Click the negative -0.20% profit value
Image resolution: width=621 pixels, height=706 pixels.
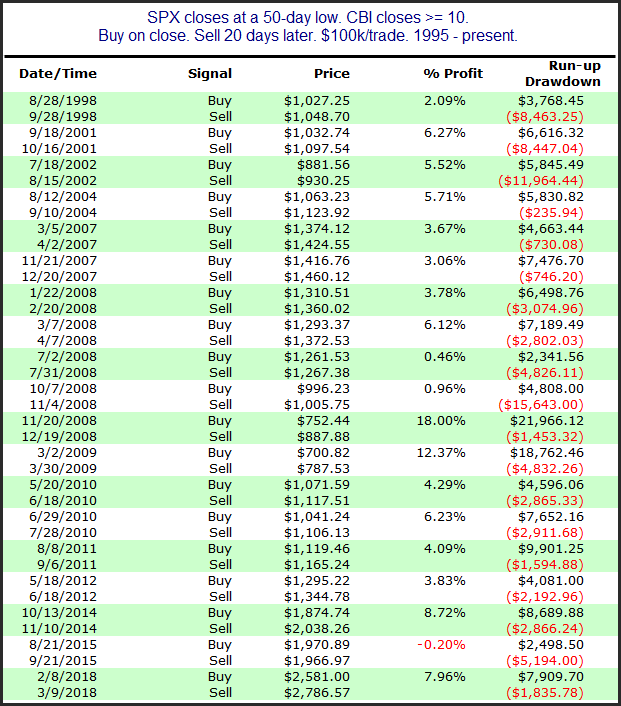[x=441, y=644]
